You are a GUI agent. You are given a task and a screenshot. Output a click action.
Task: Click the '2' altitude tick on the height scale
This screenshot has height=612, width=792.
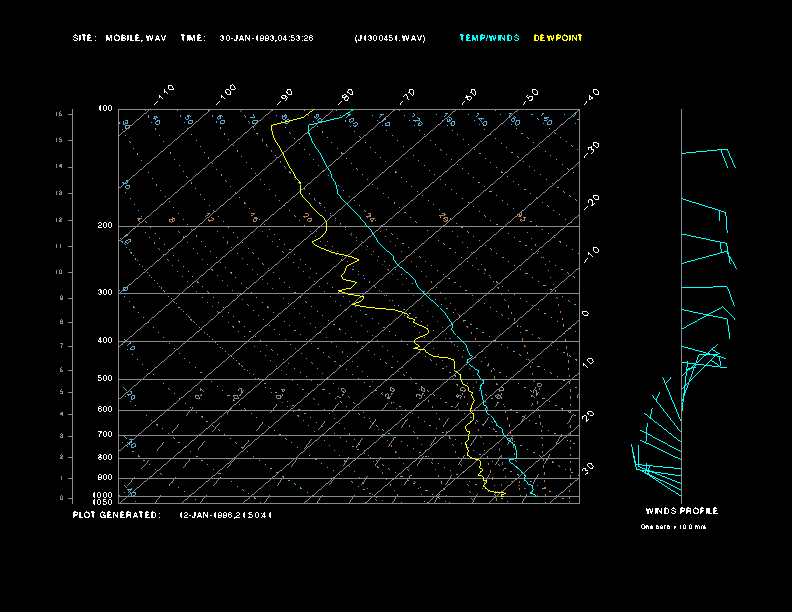point(62,457)
